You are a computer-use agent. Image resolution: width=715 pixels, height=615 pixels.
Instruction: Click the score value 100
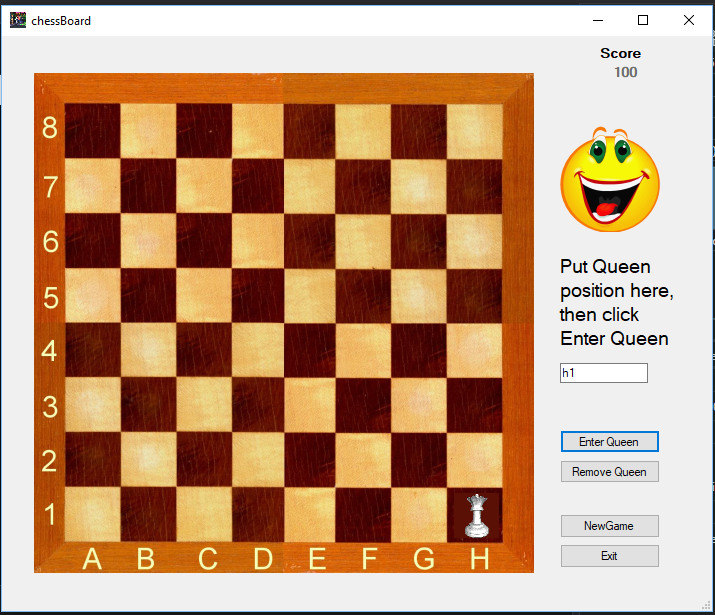point(626,72)
